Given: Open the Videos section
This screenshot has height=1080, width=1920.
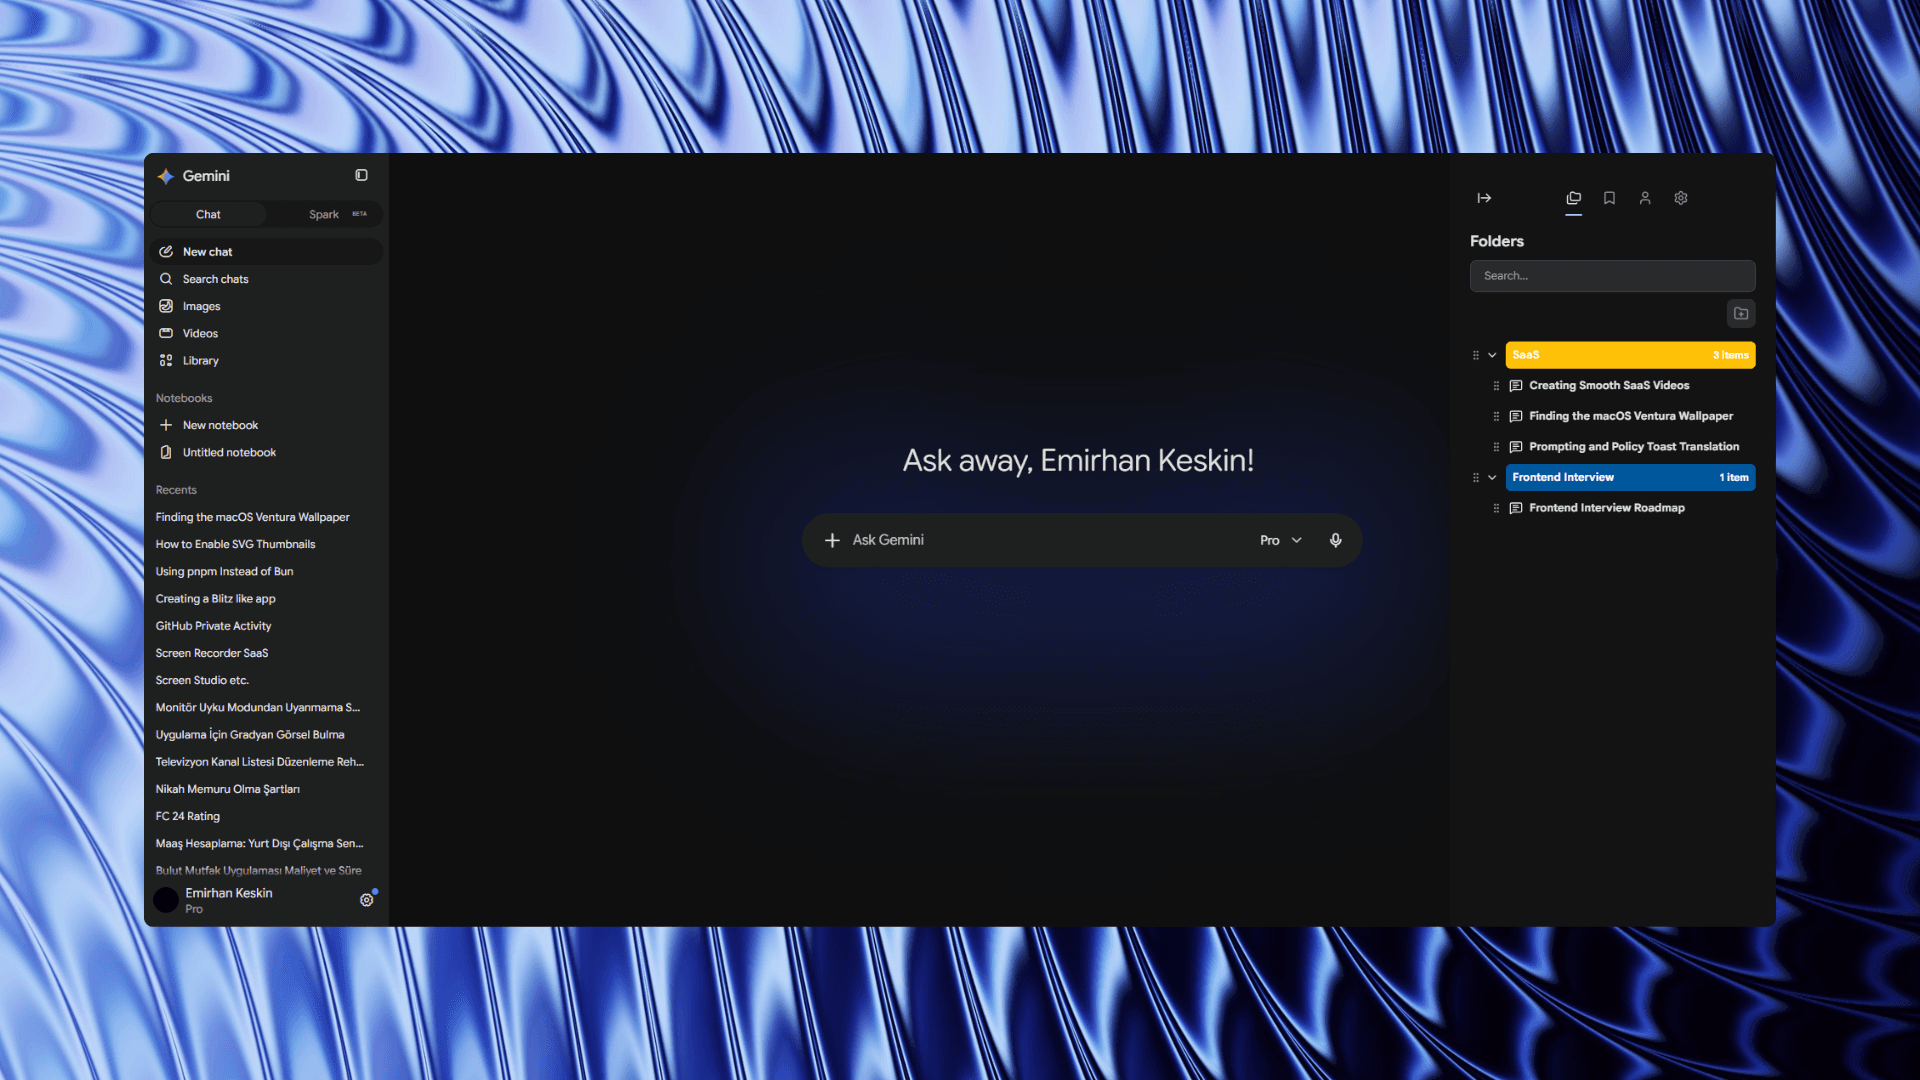Looking at the screenshot, I should pos(266,333).
